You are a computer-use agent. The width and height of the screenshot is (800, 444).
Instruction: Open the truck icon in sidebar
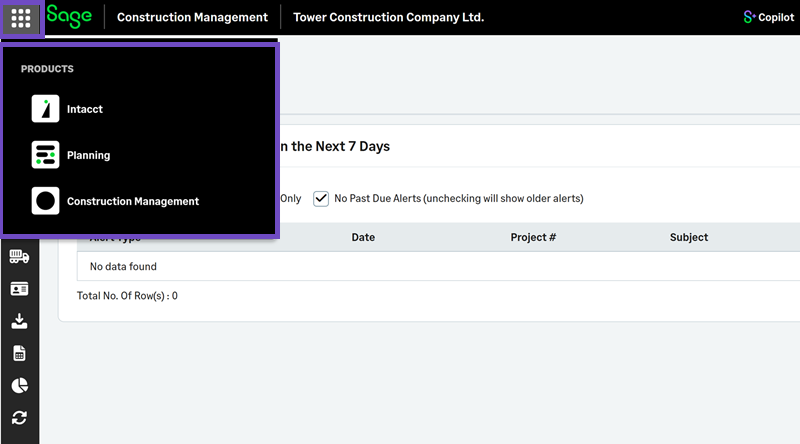click(19, 256)
